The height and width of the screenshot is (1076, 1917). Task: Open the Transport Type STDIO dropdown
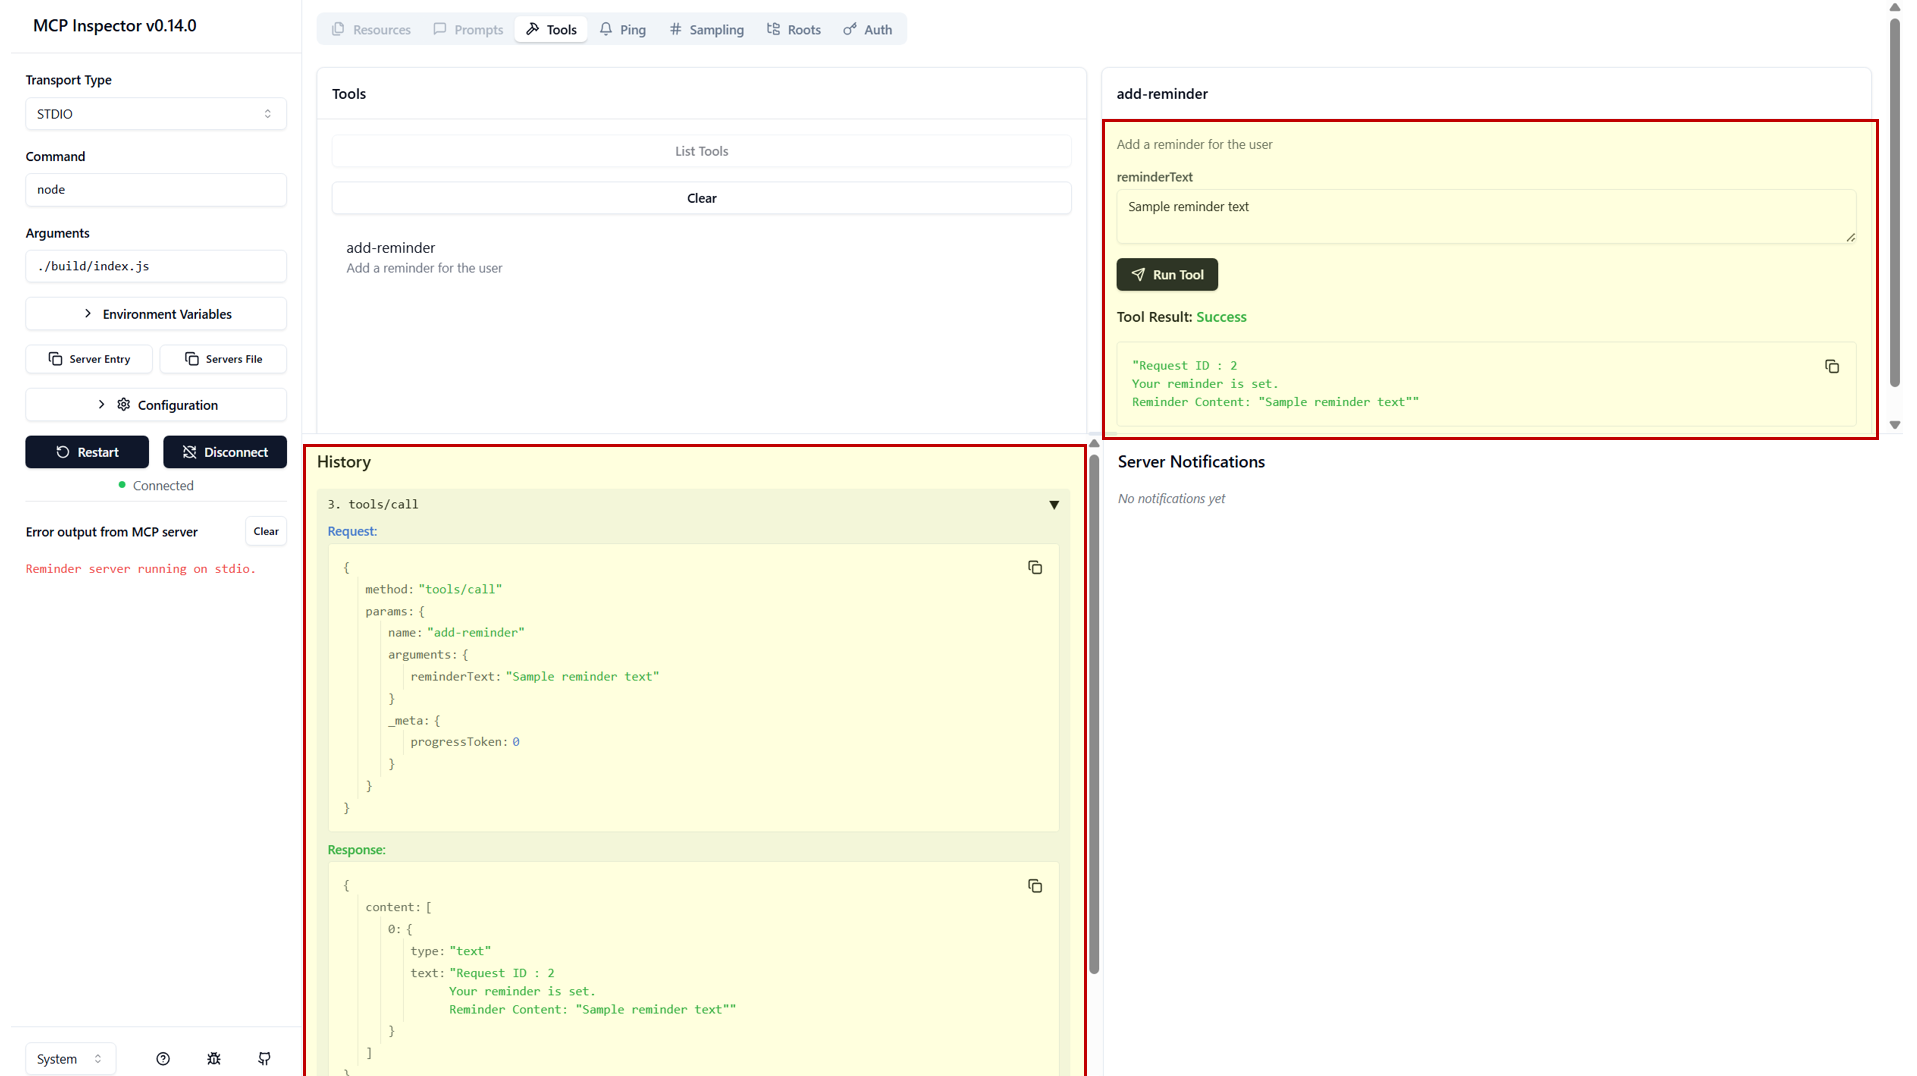[156, 114]
